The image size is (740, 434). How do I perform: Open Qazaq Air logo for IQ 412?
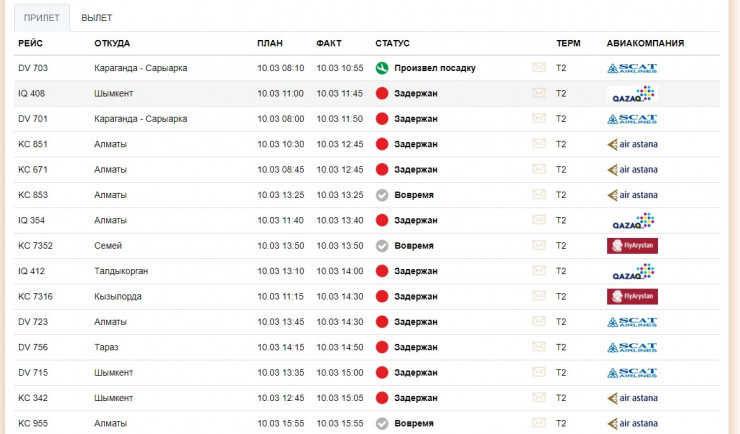632,271
